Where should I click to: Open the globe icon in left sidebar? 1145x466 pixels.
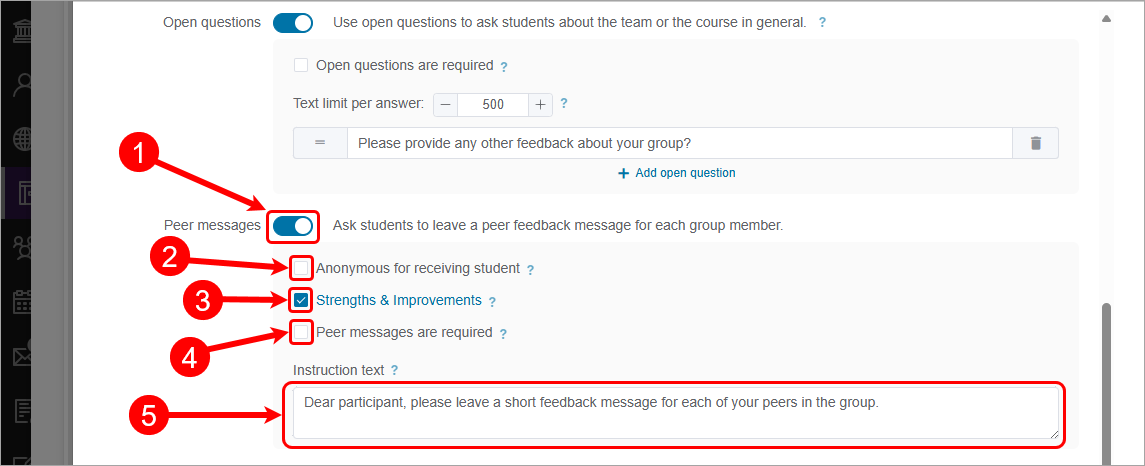pyautogui.click(x=21, y=138)
